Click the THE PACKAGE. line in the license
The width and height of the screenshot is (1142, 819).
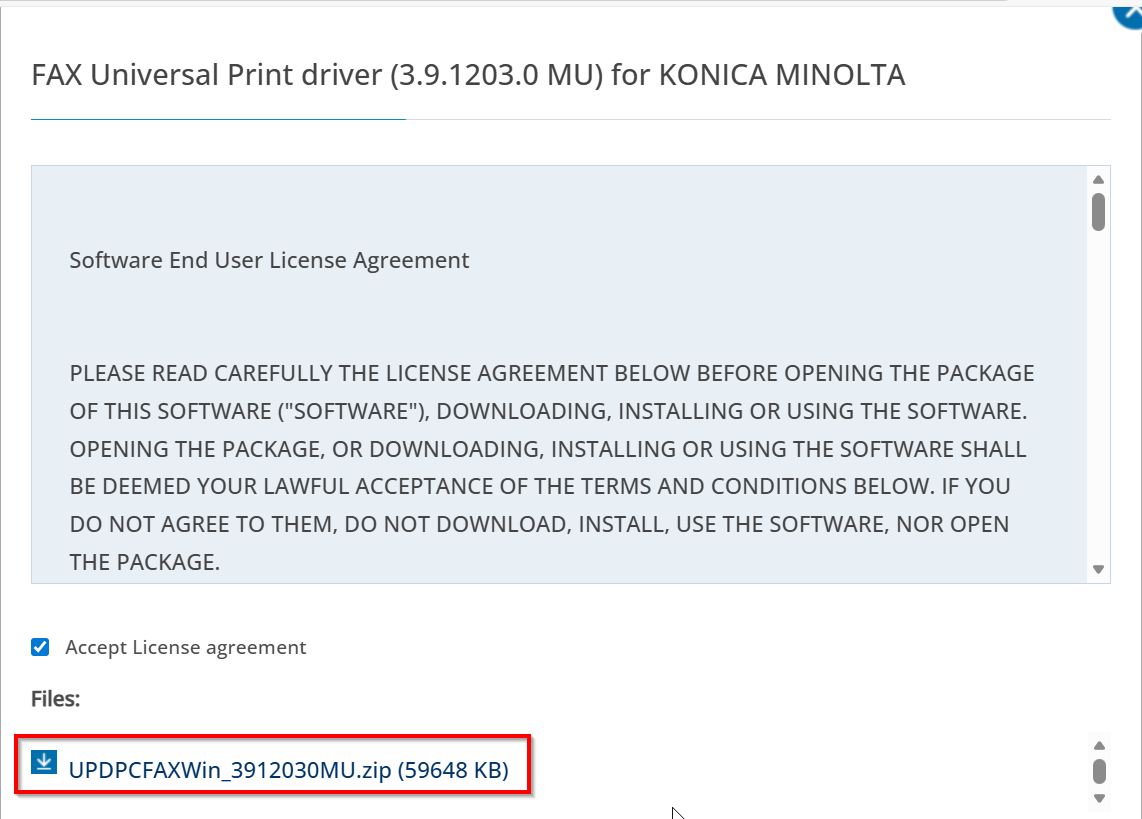(x=144, y=562)
